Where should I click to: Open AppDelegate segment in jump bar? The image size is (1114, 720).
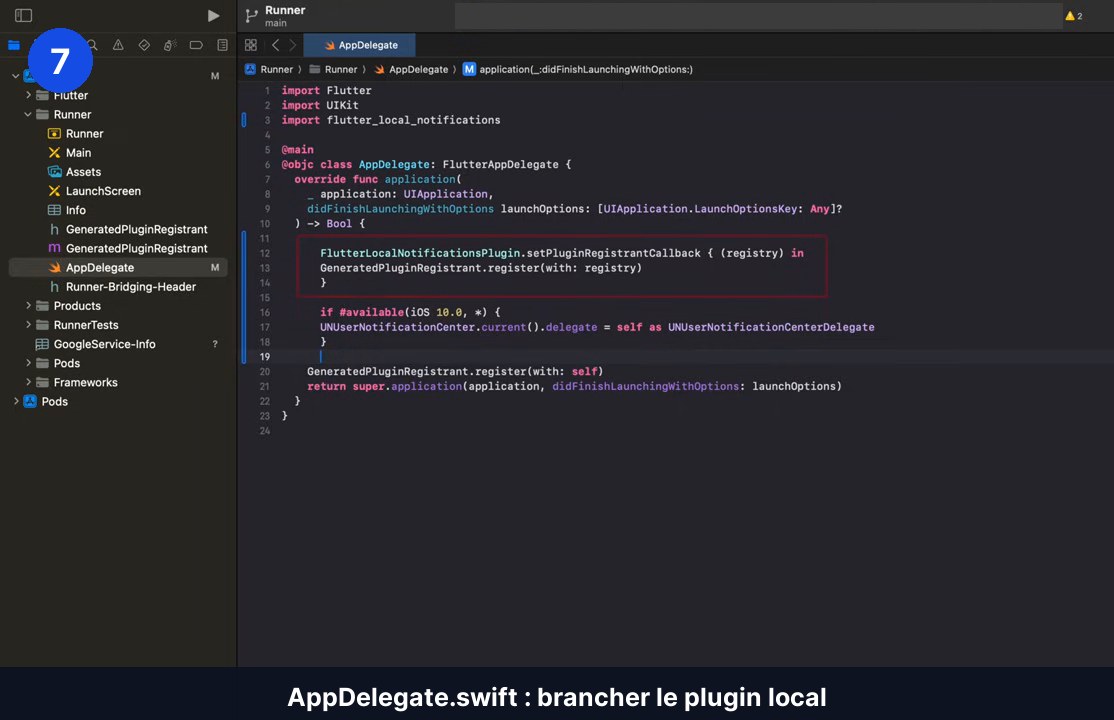[411, 69]
